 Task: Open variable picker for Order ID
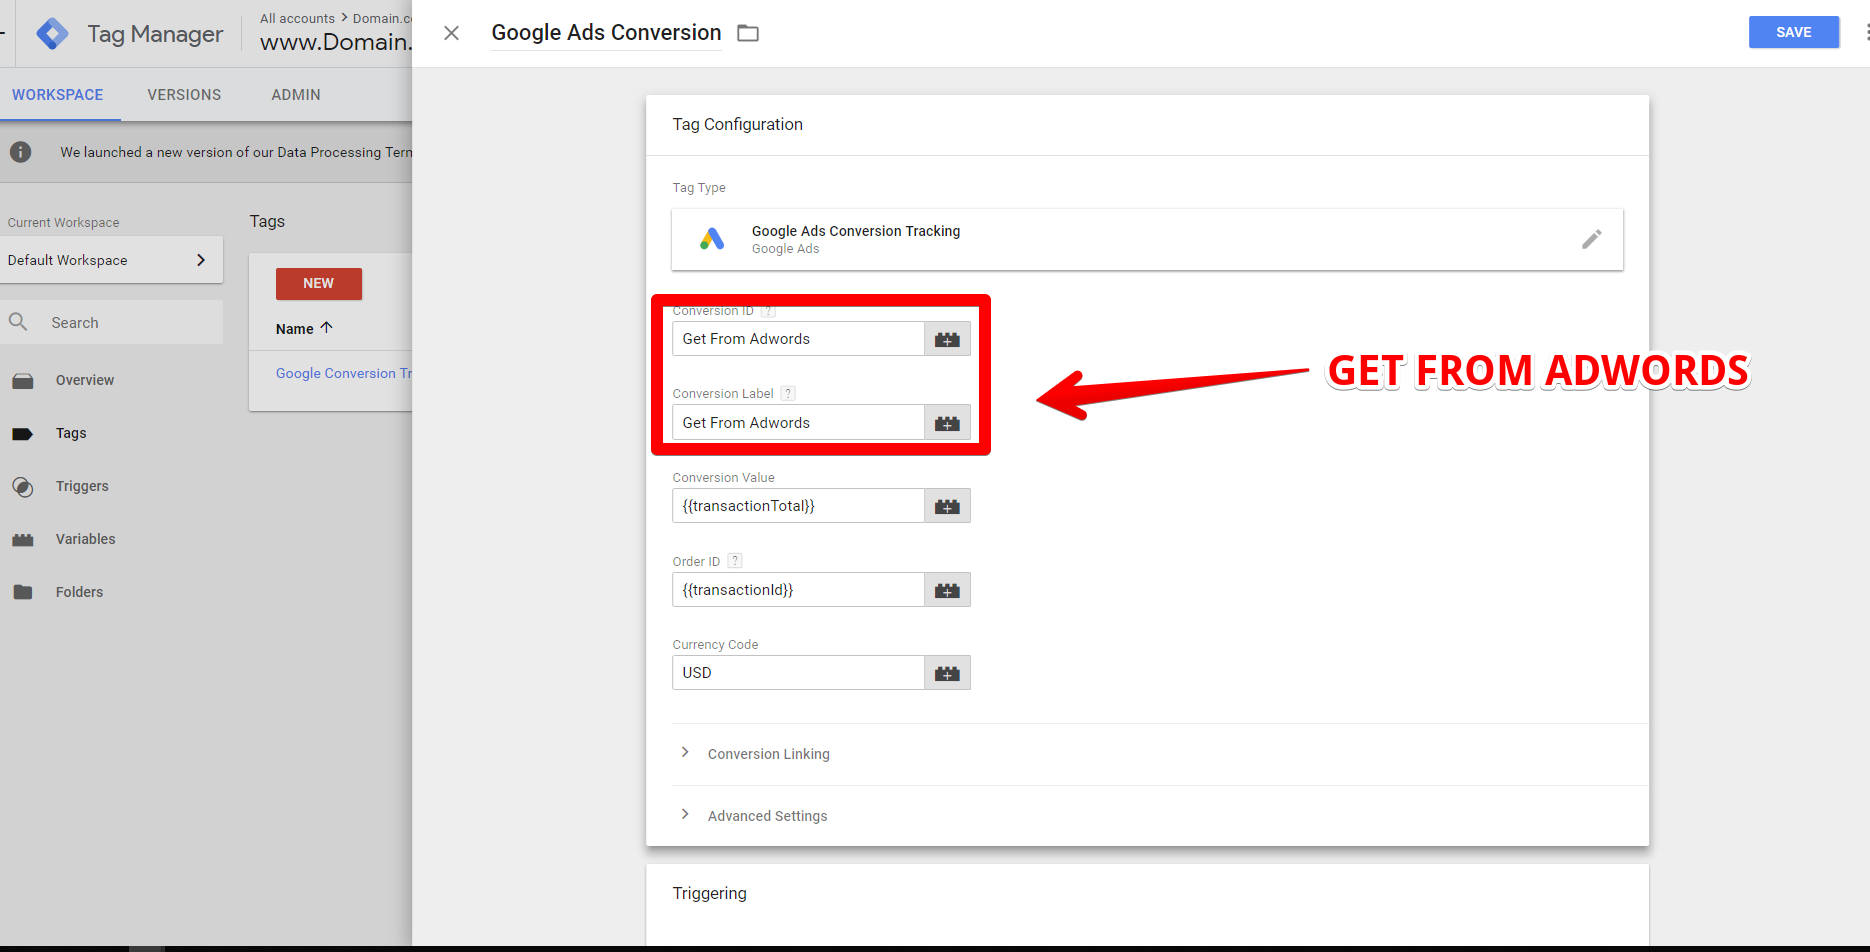click(947, 590)
